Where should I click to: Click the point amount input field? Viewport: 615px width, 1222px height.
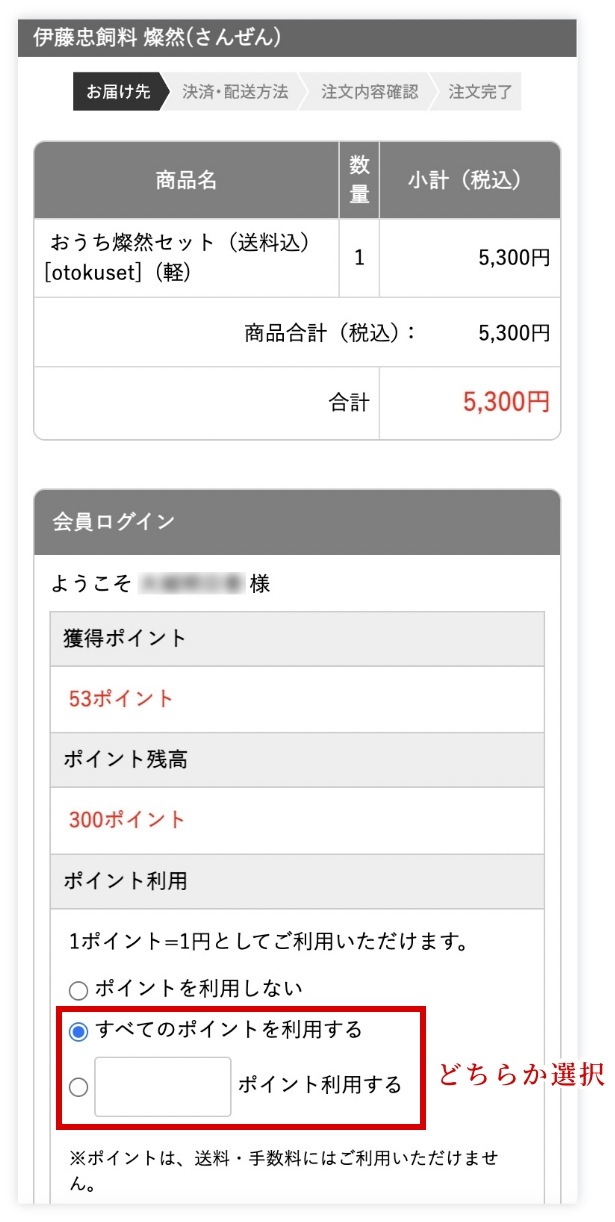(163, 1086)
